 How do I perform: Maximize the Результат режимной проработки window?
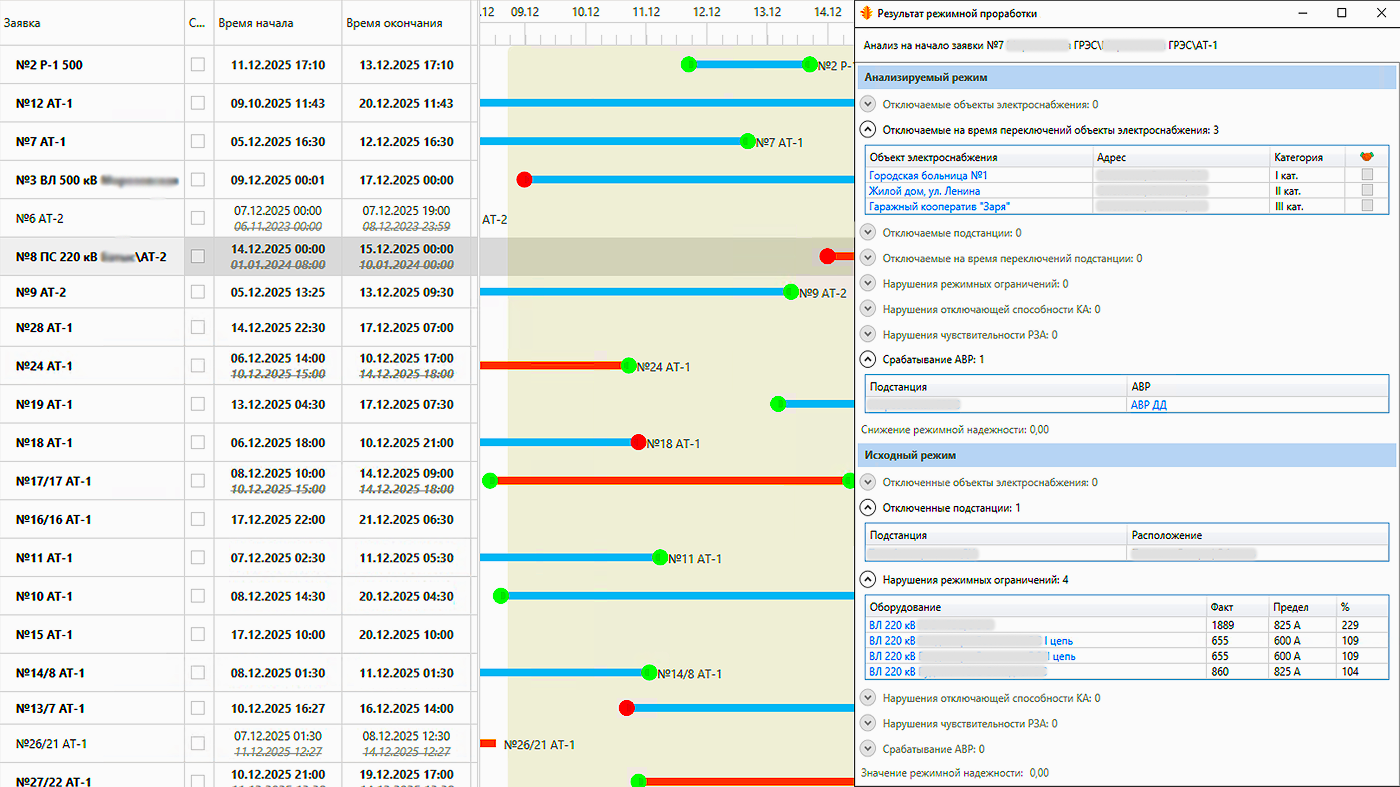pos(1341,14)
